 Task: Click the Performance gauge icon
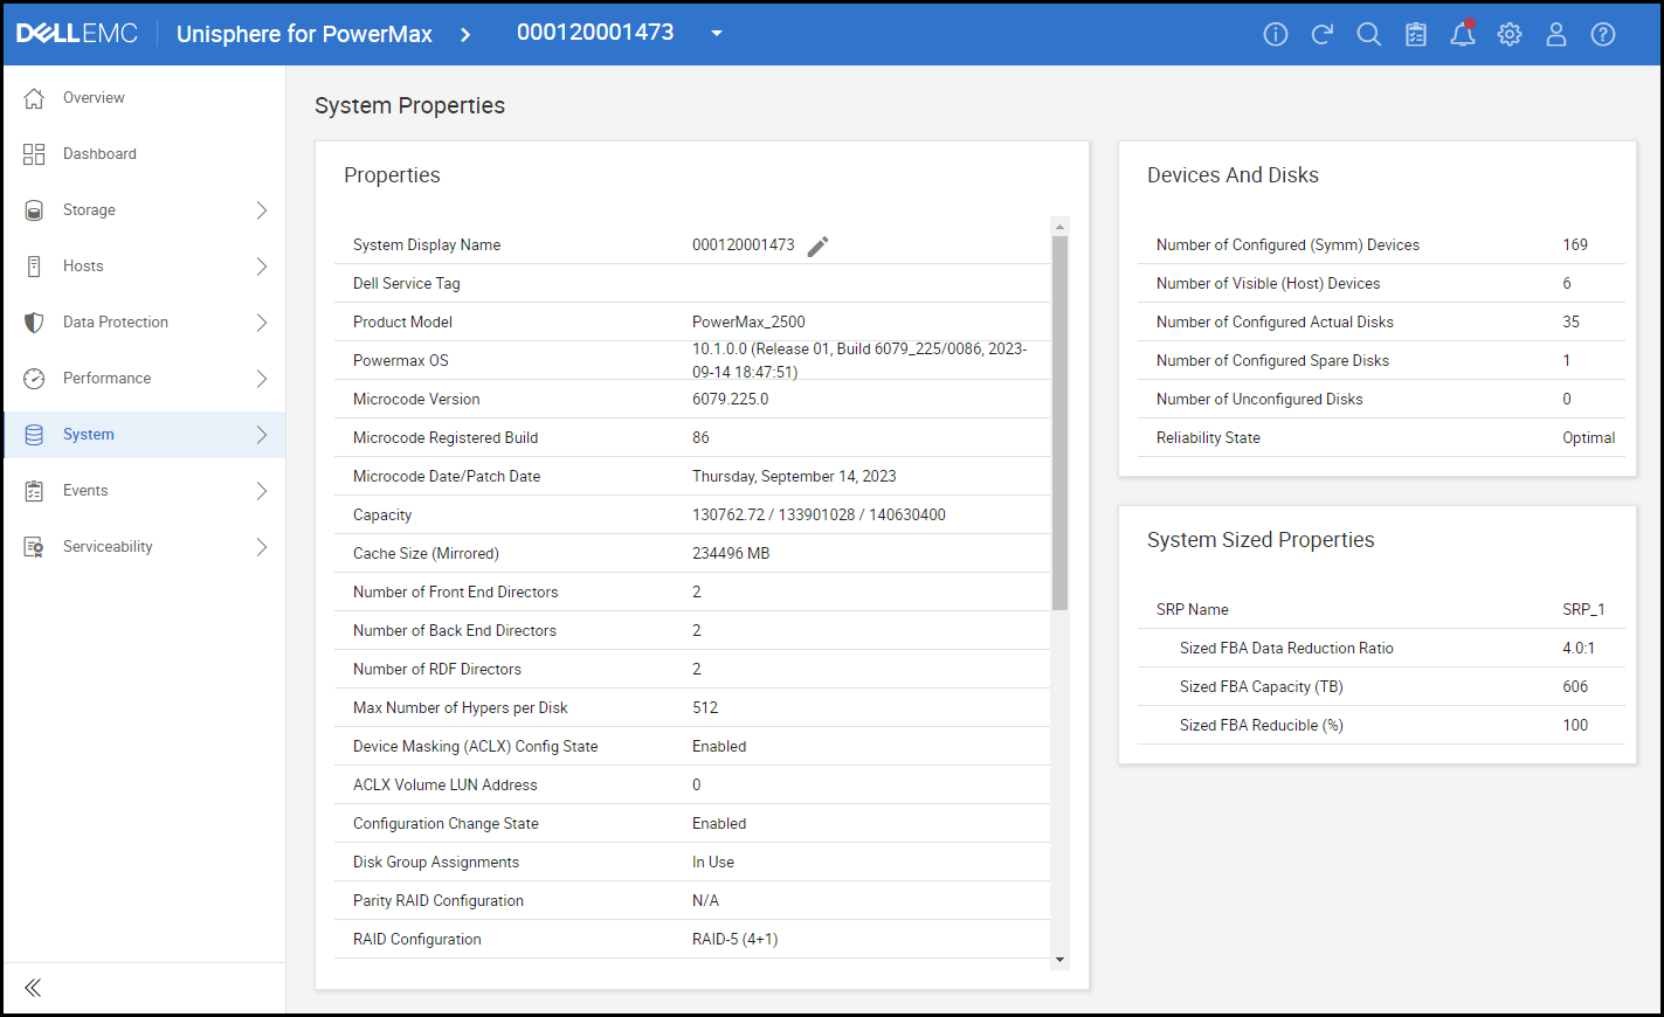pyautogui.click(x=34, y=378)
